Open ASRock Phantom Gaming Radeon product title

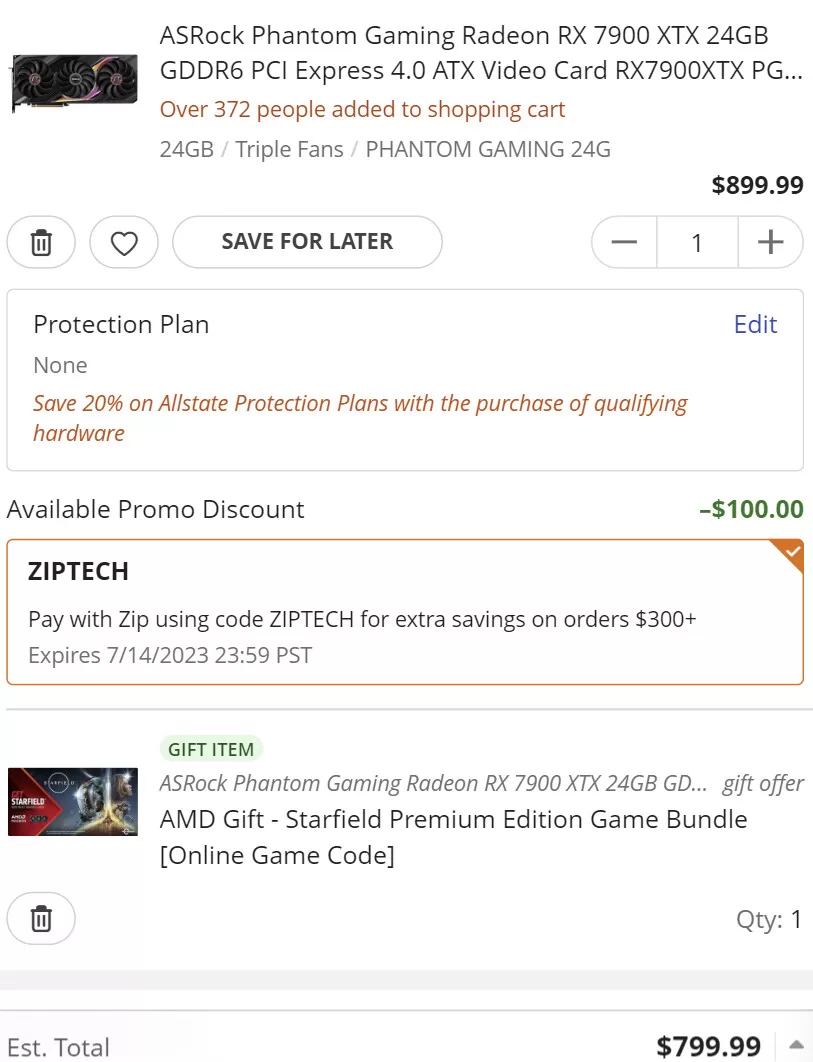(480, 53)
